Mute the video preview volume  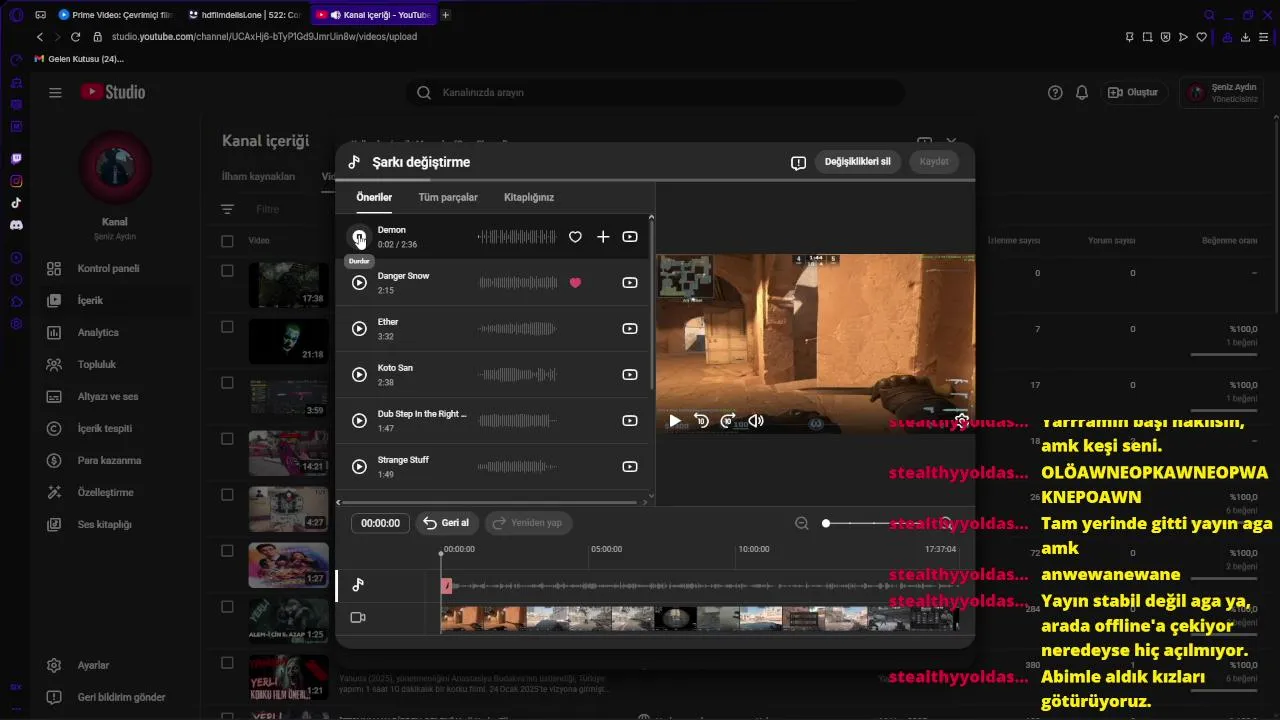pyautogui.click(x=756, y=421)
